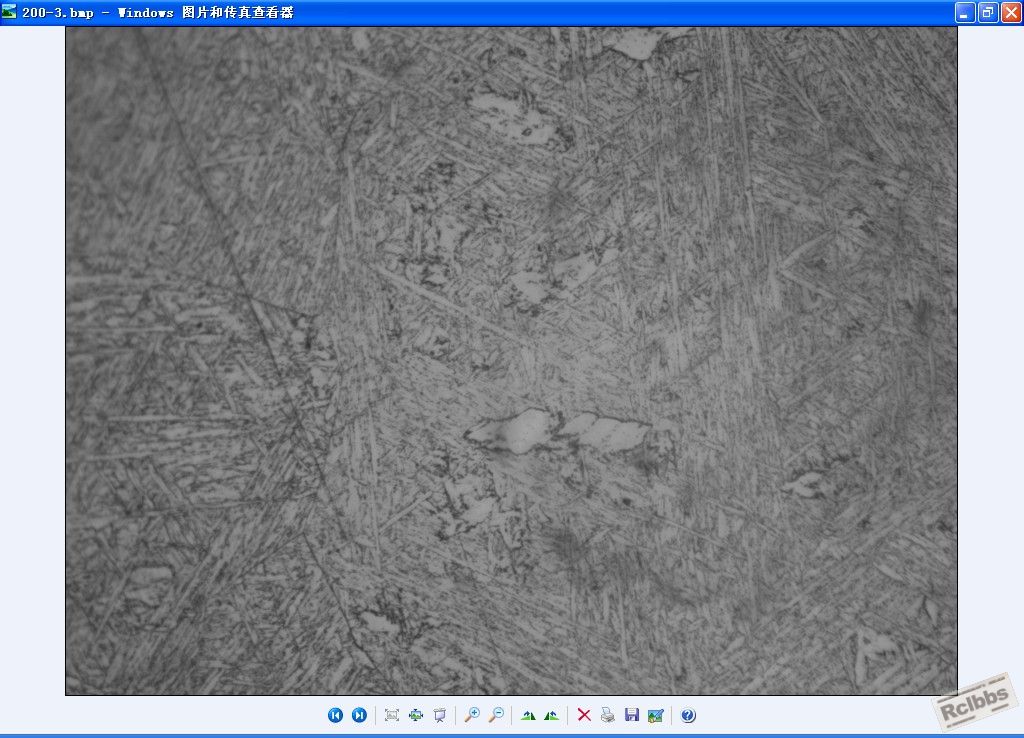This screenshot has height=738, width=1024.
Task: Go to the next image
Action: click(359, 715)
